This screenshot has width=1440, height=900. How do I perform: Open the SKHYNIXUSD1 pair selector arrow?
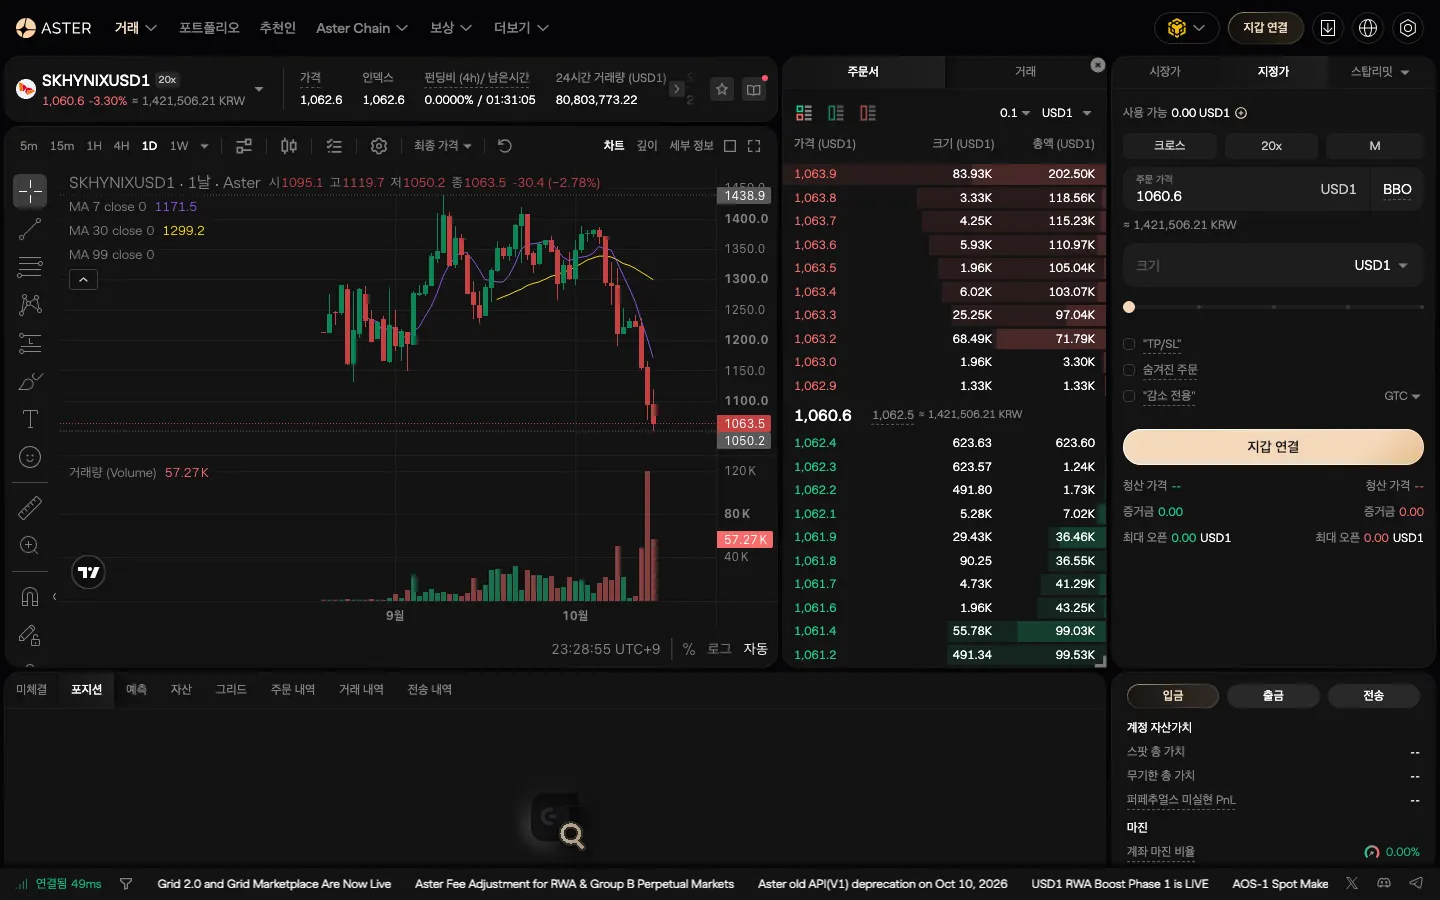click(x=259, y=89)
